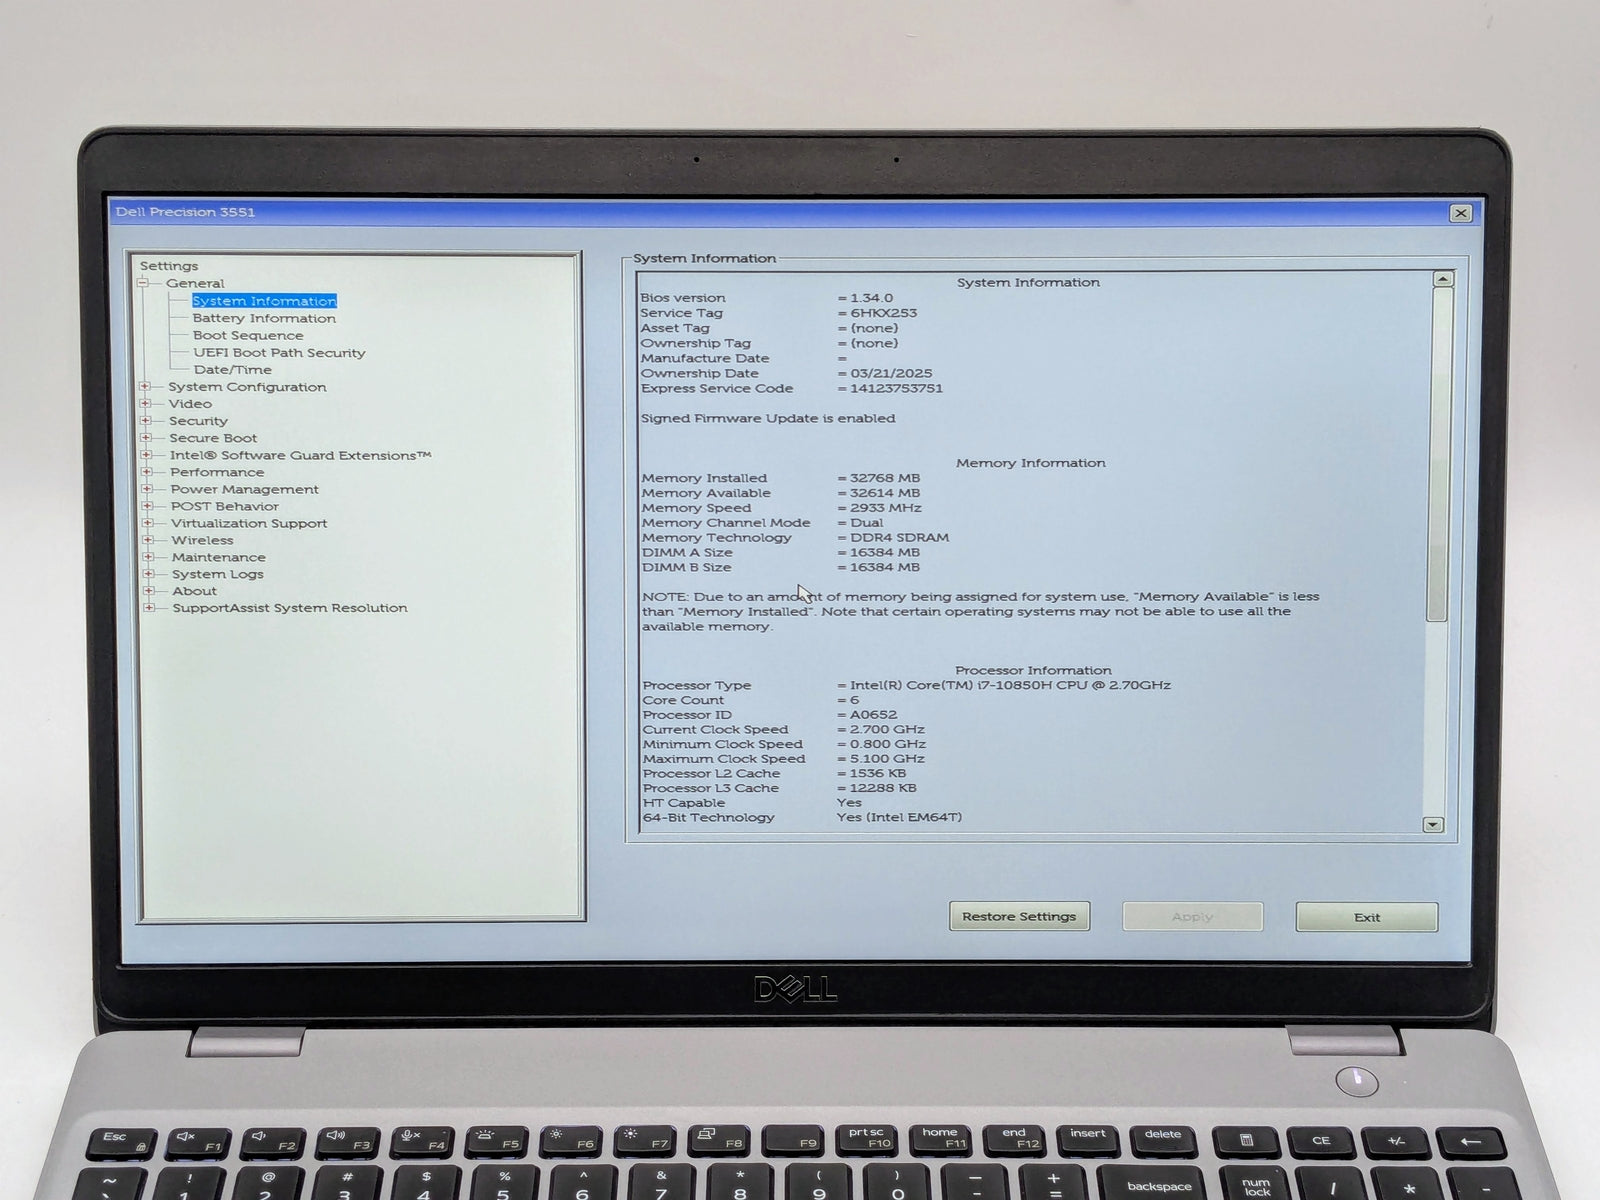Select the Wireless label
This screenshot has width=1600, height=1200.
click(202, 540)
